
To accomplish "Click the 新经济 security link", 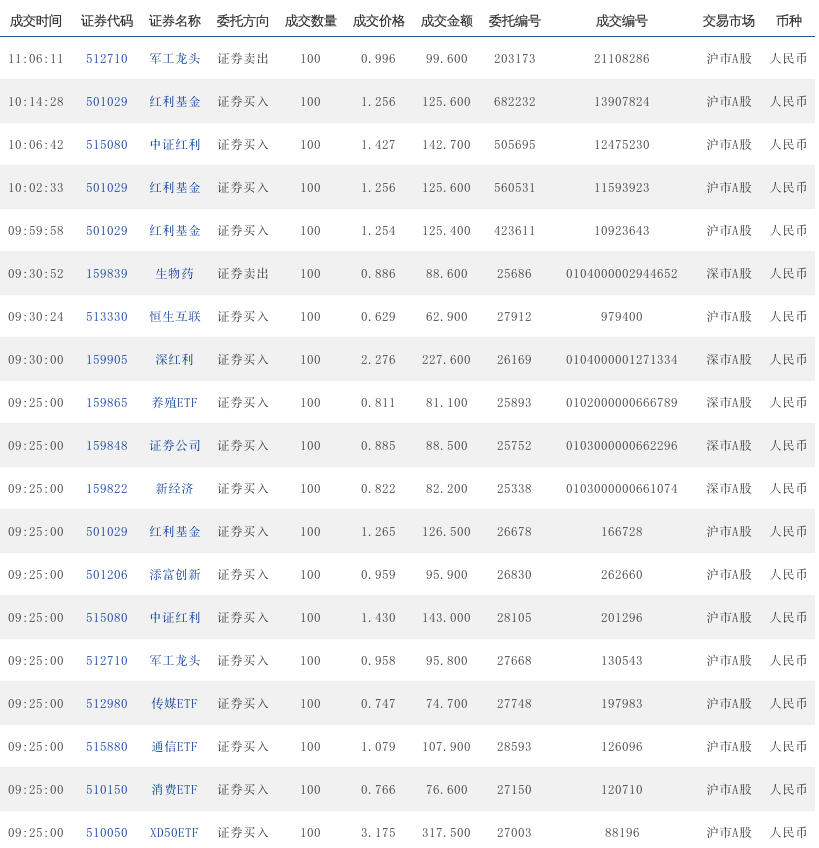I will tap(175, 489).
